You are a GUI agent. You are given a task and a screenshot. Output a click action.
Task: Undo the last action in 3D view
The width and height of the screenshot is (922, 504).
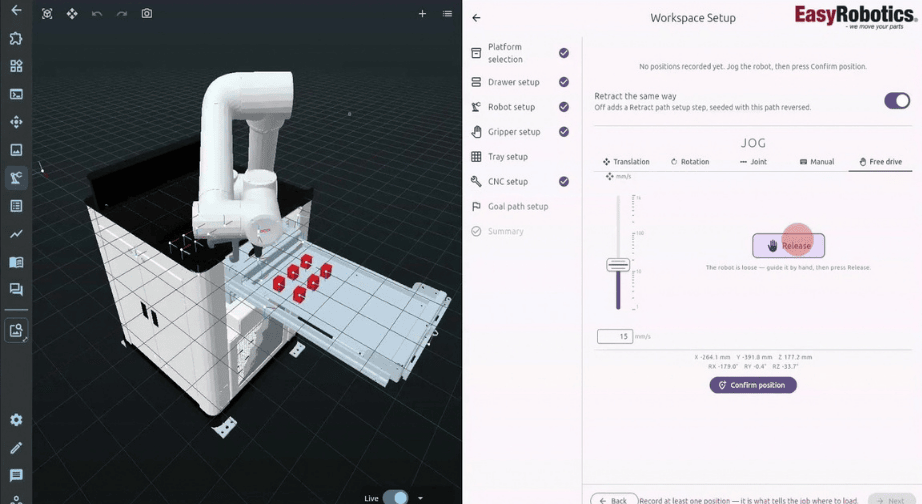pyautogui.click(x=97, y=14)
